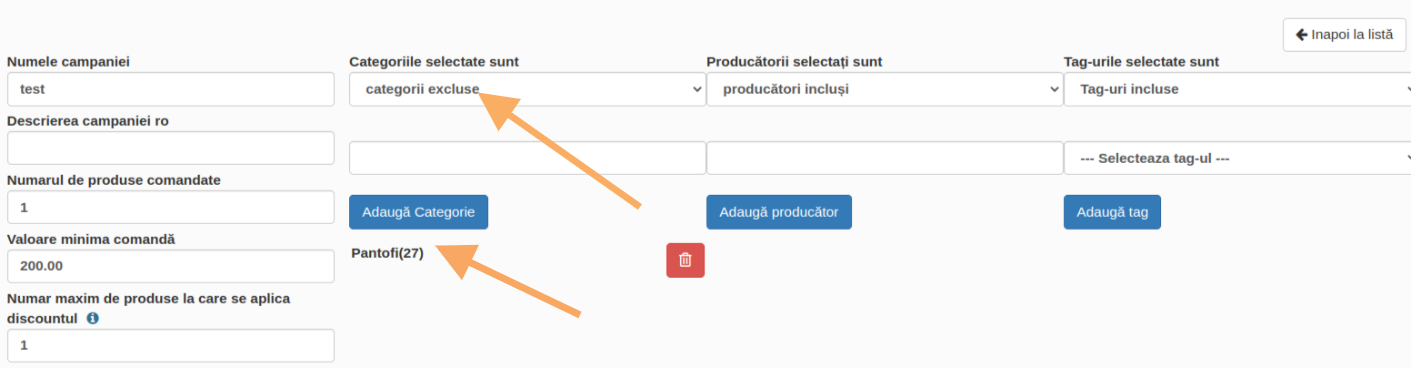Click the category search input field
The height and width of the screenshot is (368, 1411).
[527, 158]
